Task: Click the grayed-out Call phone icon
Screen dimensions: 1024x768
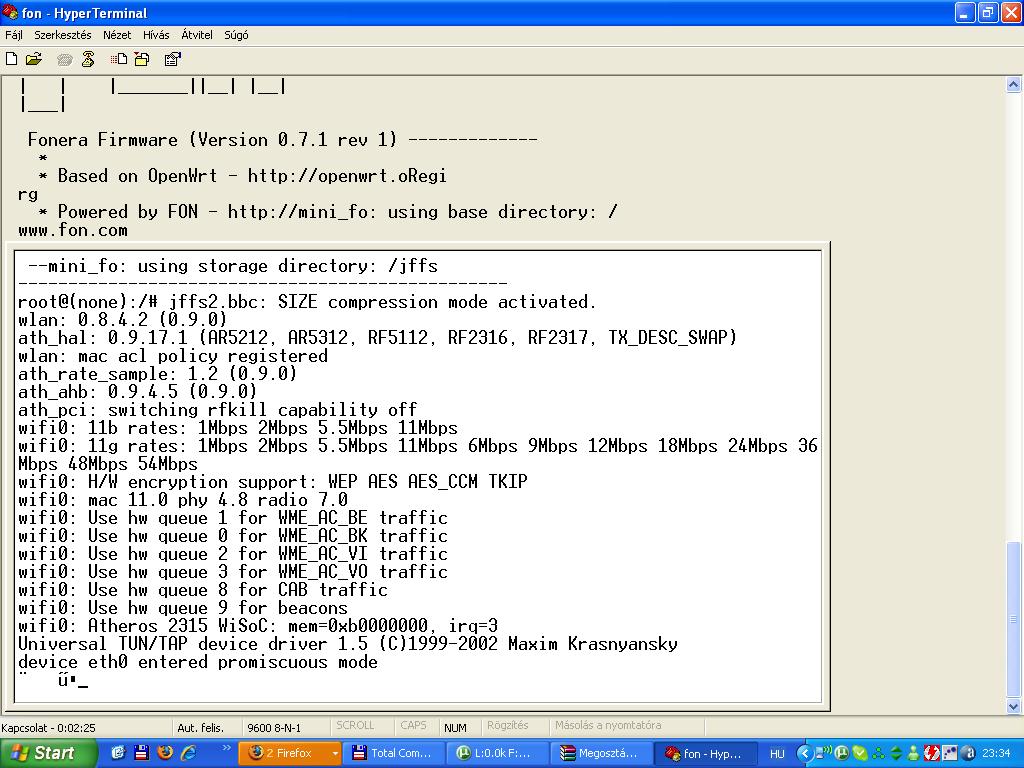Action: pos(64,60)
